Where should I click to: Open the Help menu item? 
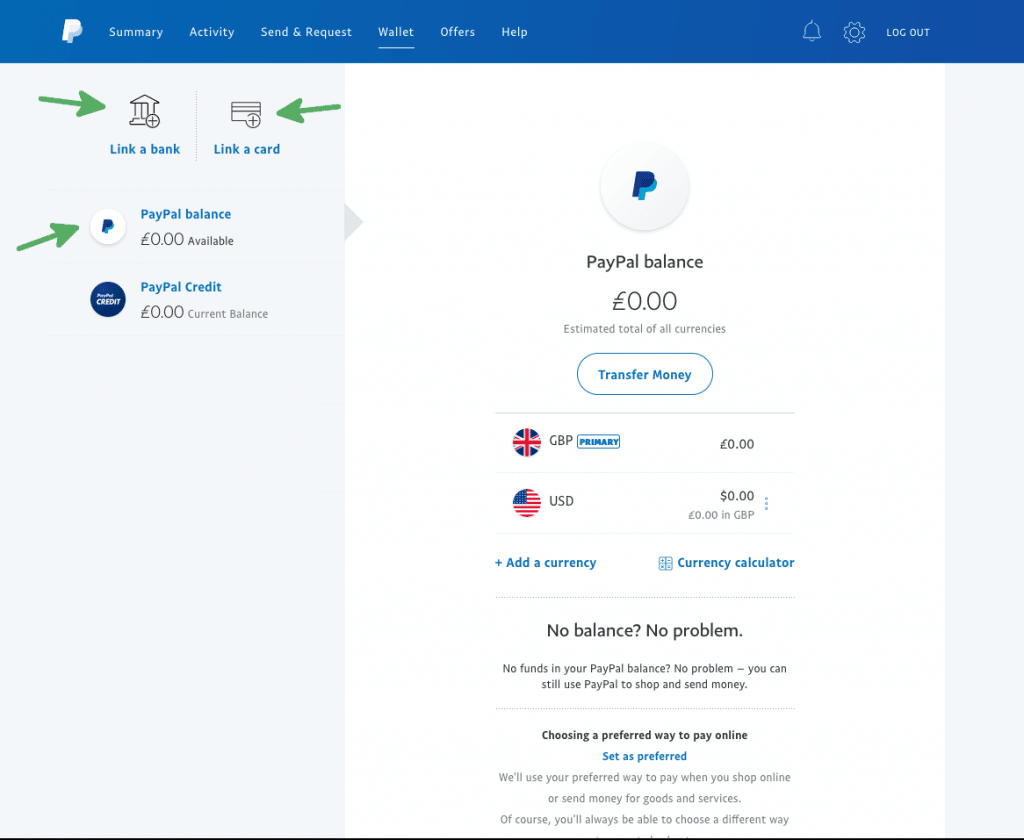[x=514, y=32]
